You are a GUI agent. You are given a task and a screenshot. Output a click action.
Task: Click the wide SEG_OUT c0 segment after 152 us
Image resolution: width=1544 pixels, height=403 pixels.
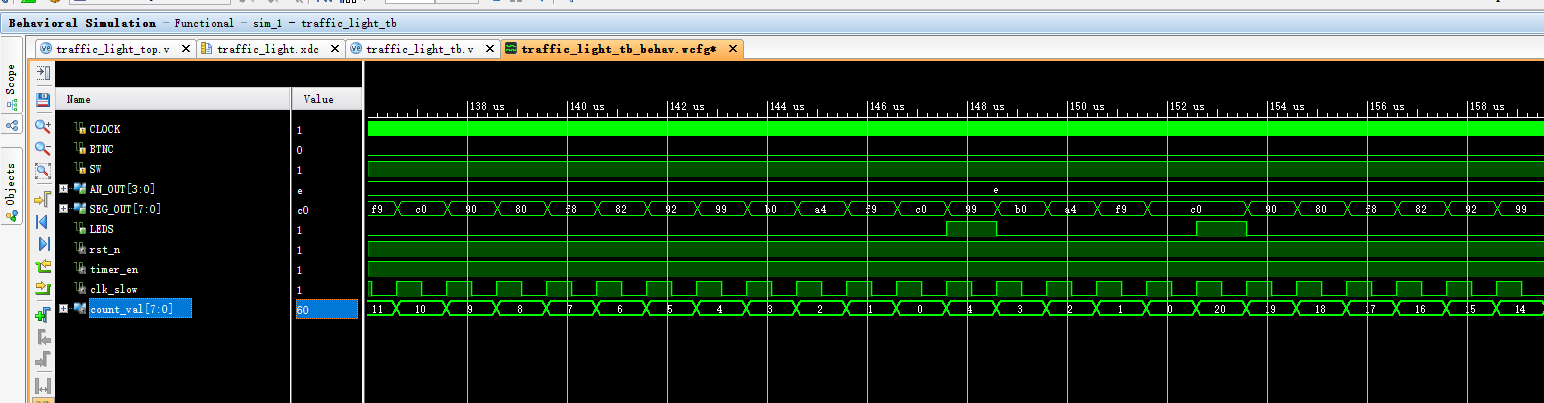tap(1196, 209)
